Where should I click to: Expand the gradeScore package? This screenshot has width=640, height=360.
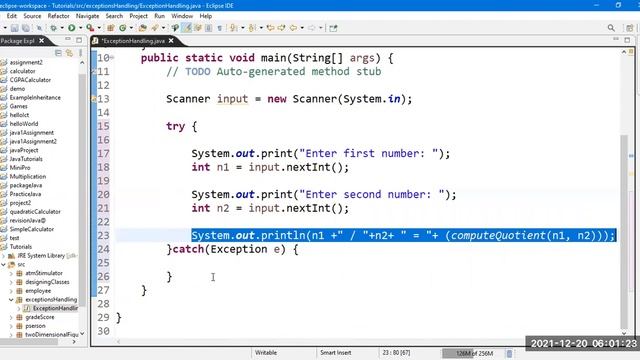(x=11, y=317)
